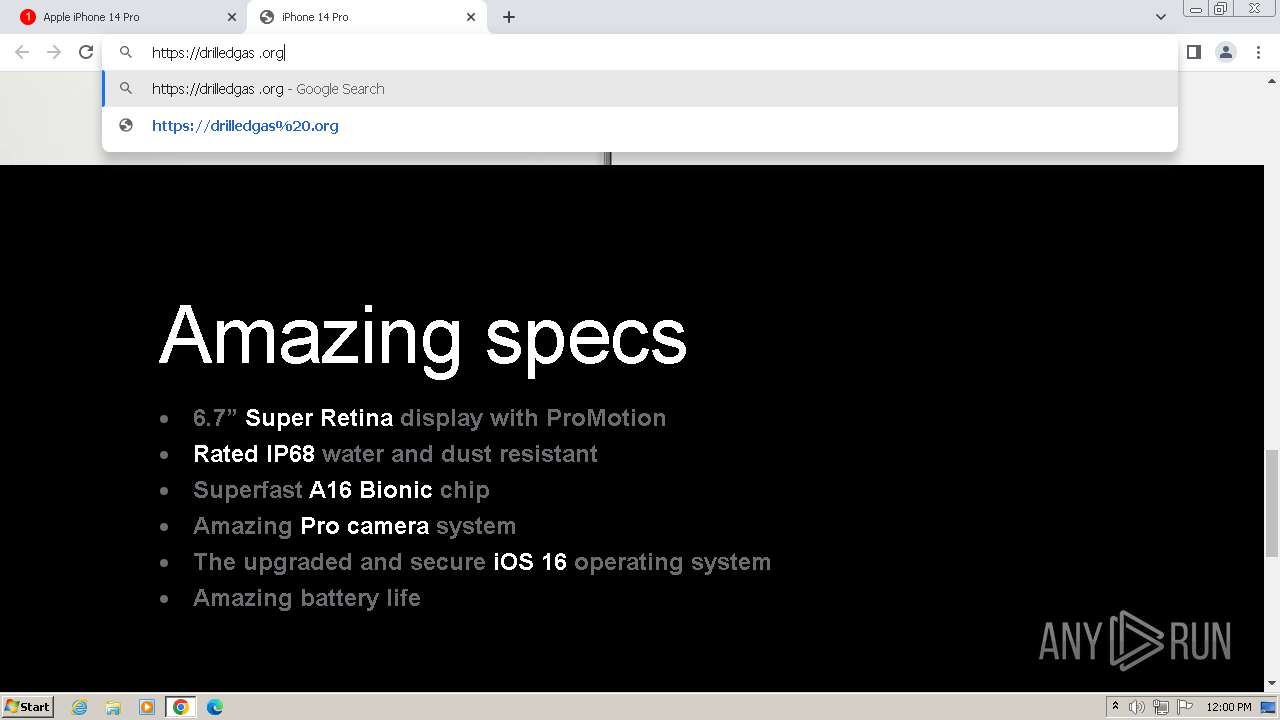Click the iOS 16 operating system bullet
Viewport: 1280px width, 720px height.
(x=482, y=562)
